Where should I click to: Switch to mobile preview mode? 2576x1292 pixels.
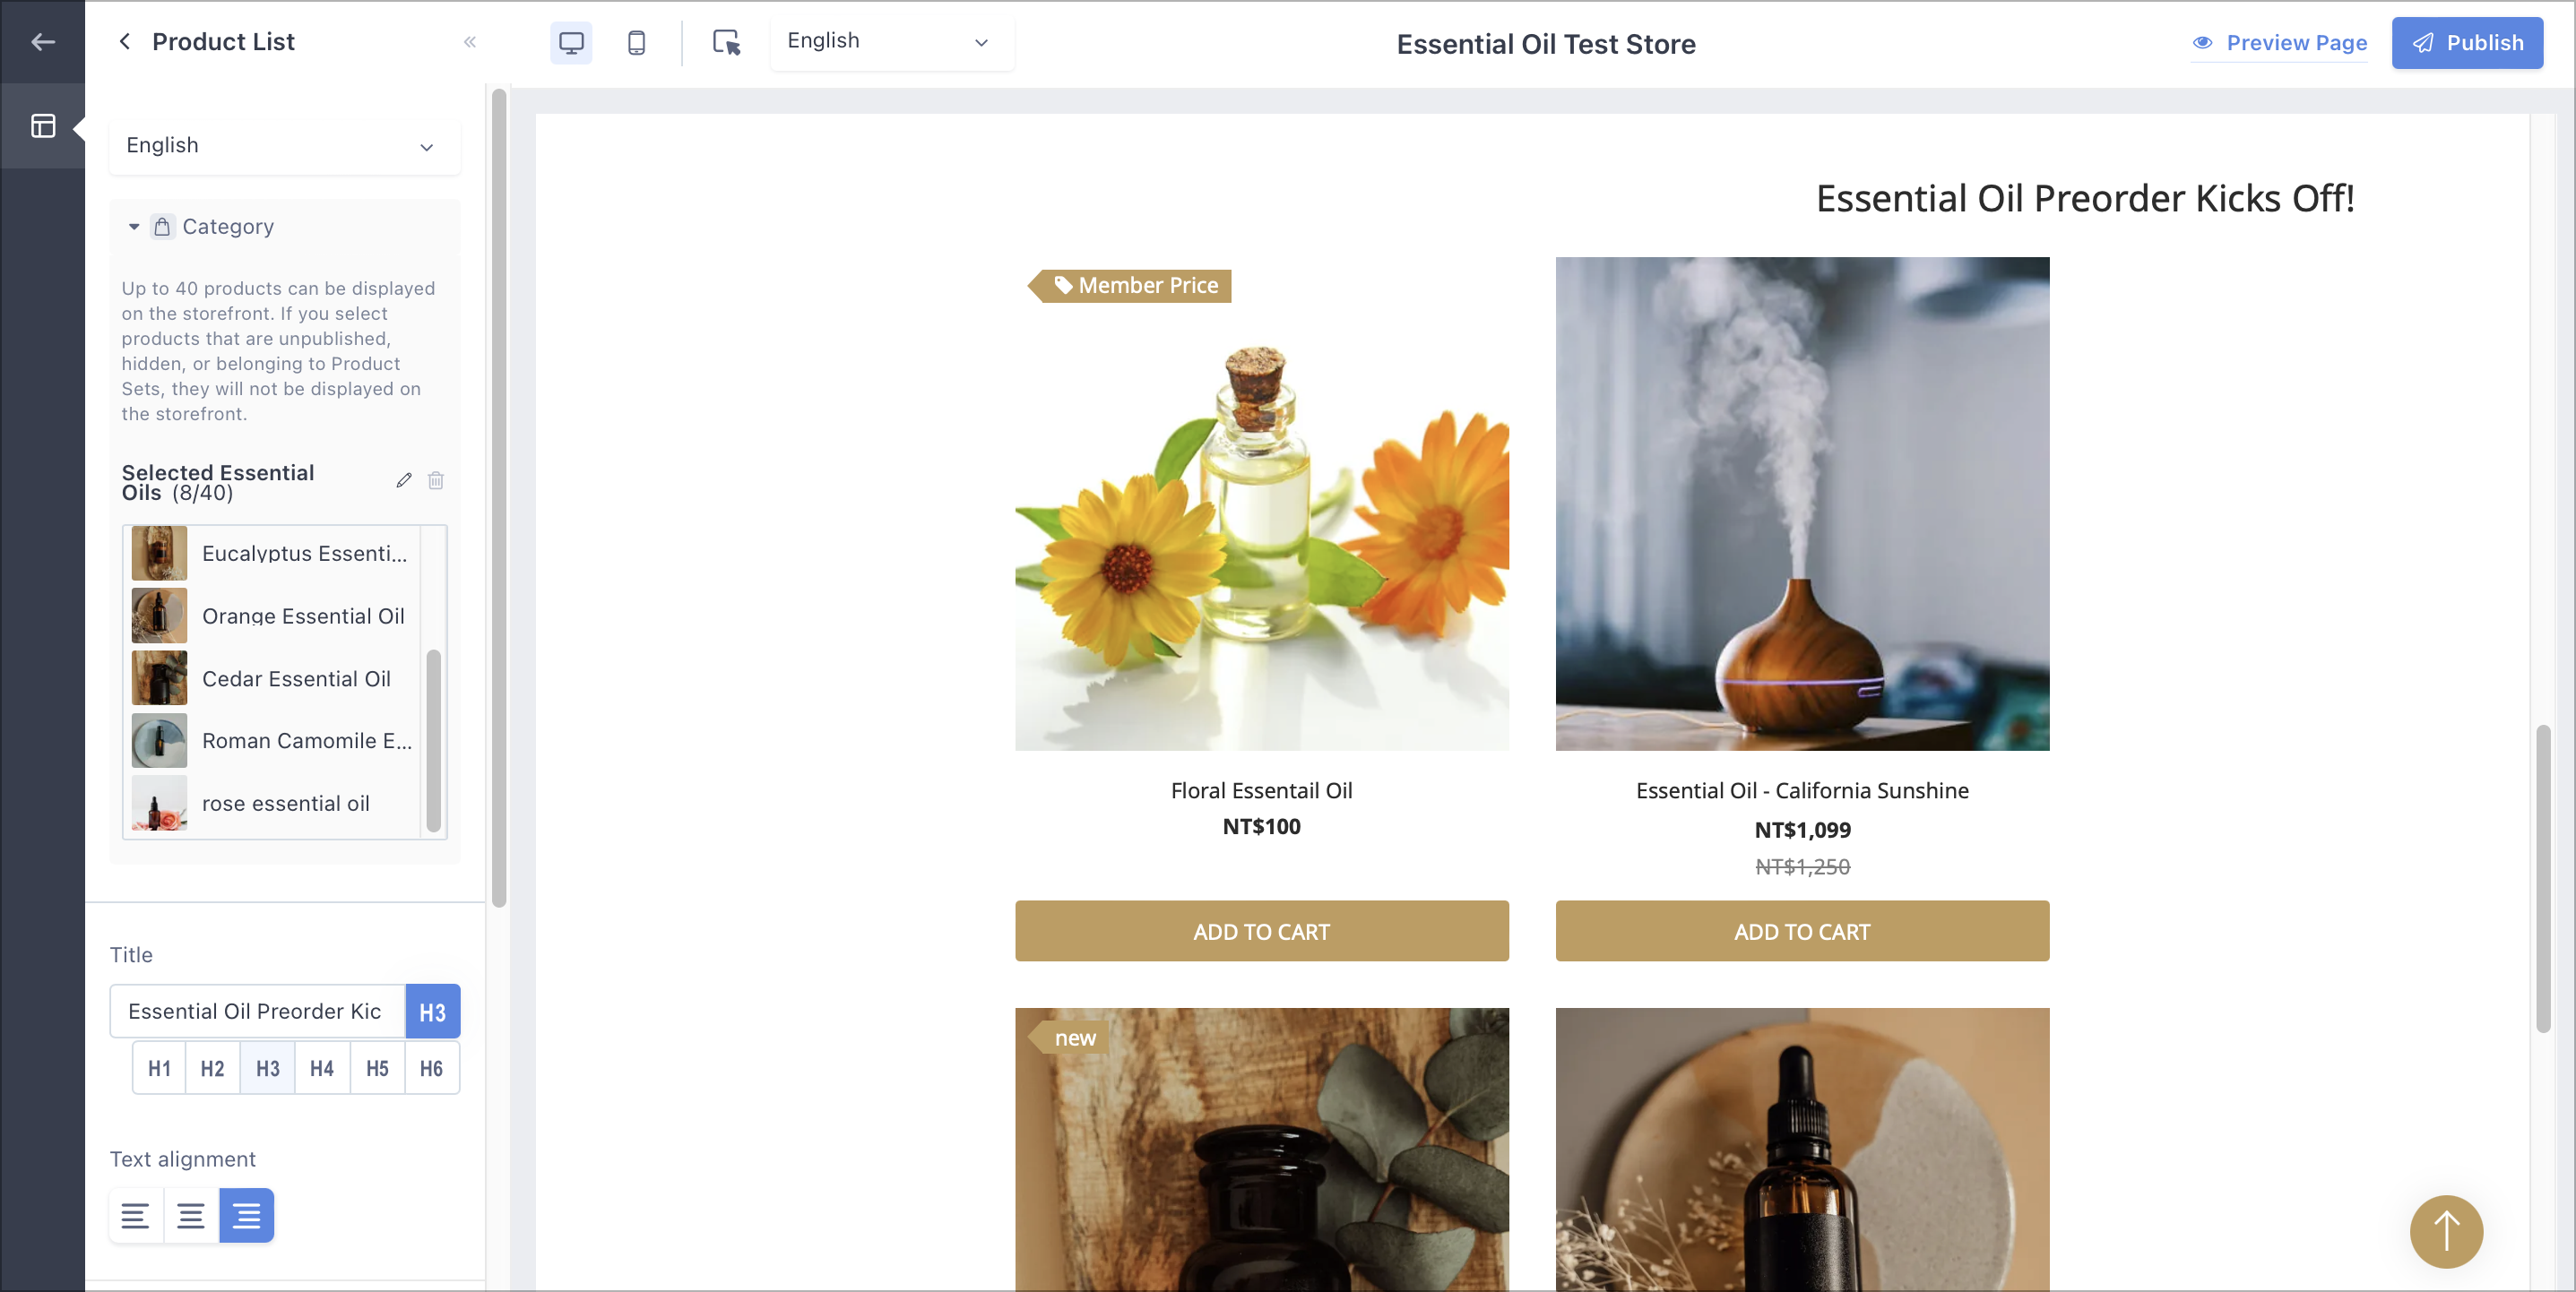(x=636, y=43)
